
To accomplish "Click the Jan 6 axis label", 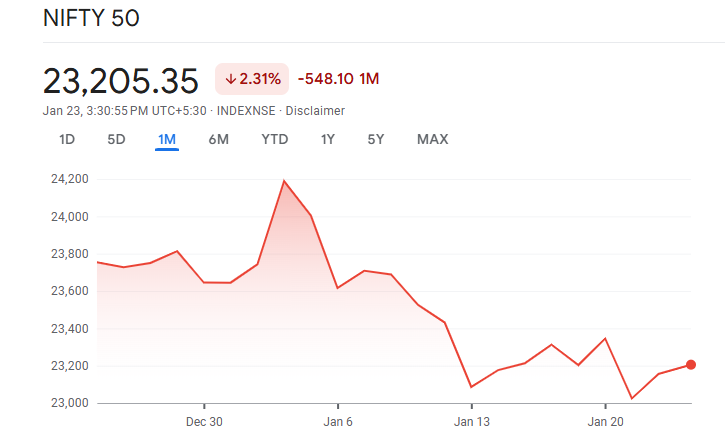I will 338,422.
